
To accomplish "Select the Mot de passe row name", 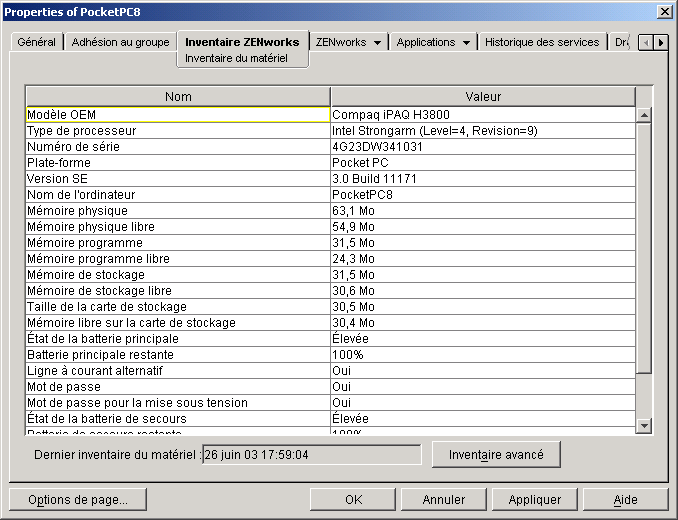I will tap(178, 386).
